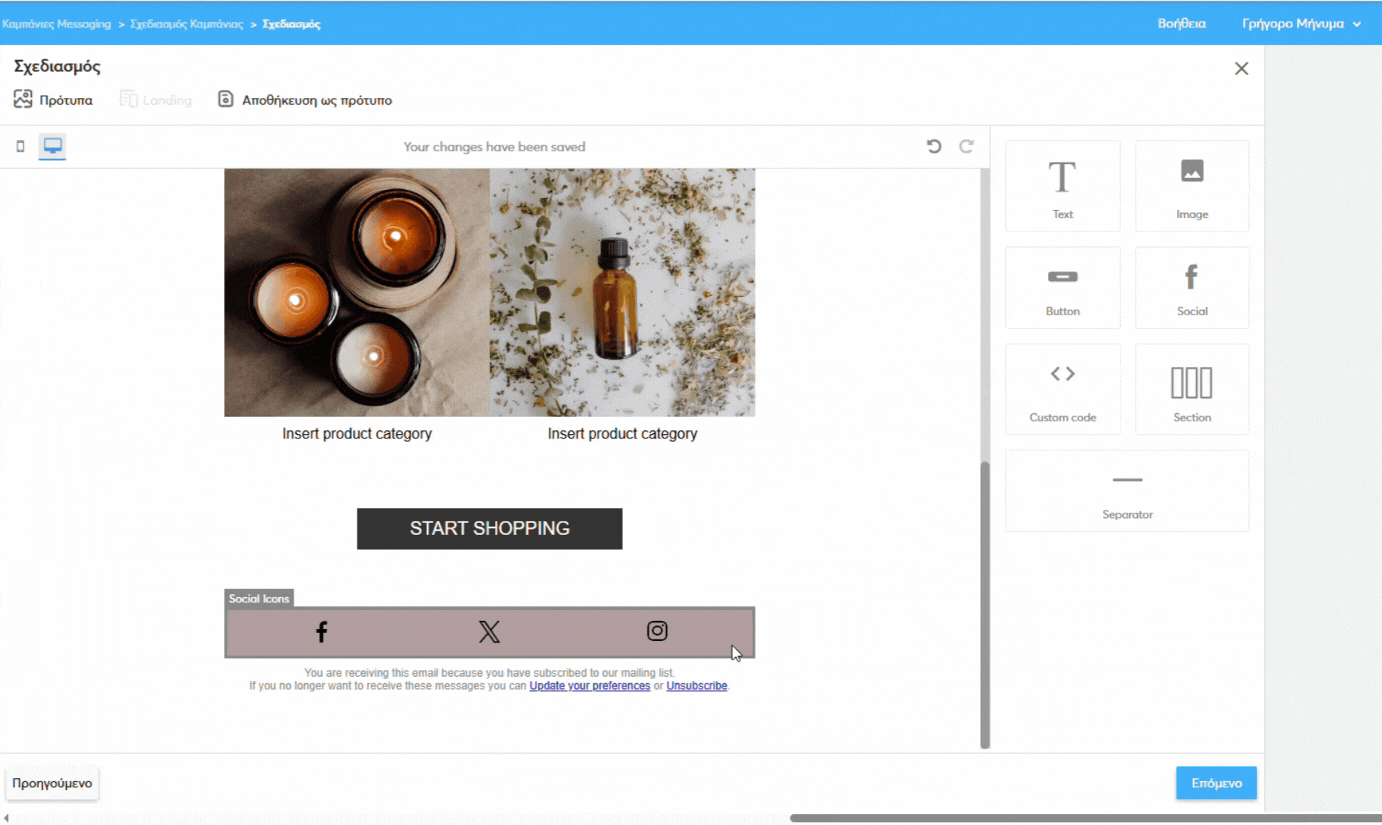Switch to mobile preview mode

pos(19,146)
